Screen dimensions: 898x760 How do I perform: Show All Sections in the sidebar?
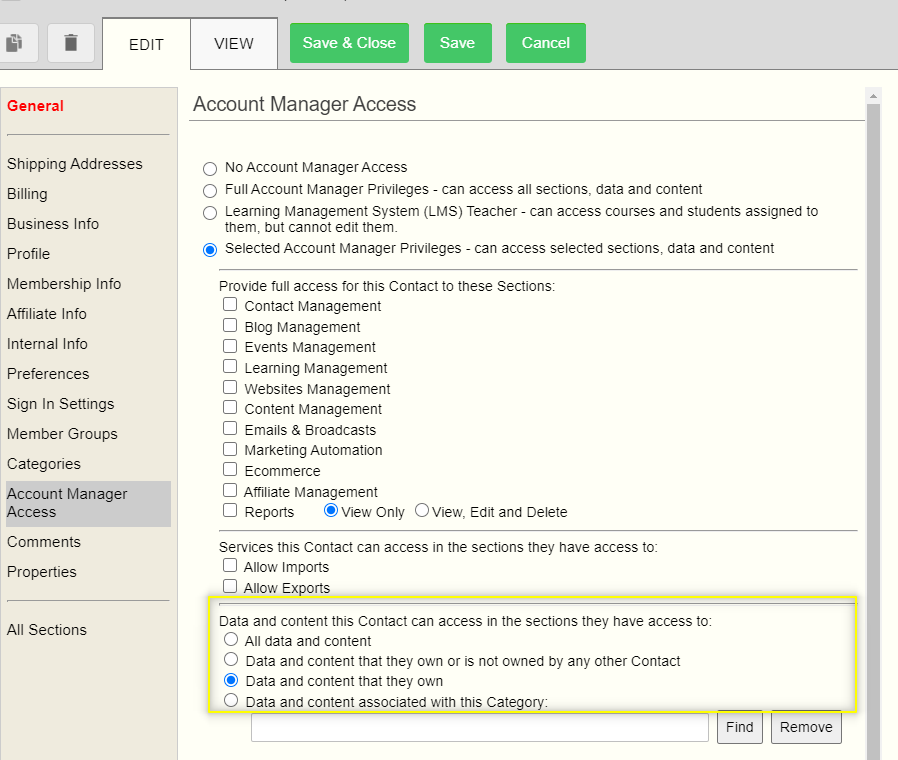47,630
